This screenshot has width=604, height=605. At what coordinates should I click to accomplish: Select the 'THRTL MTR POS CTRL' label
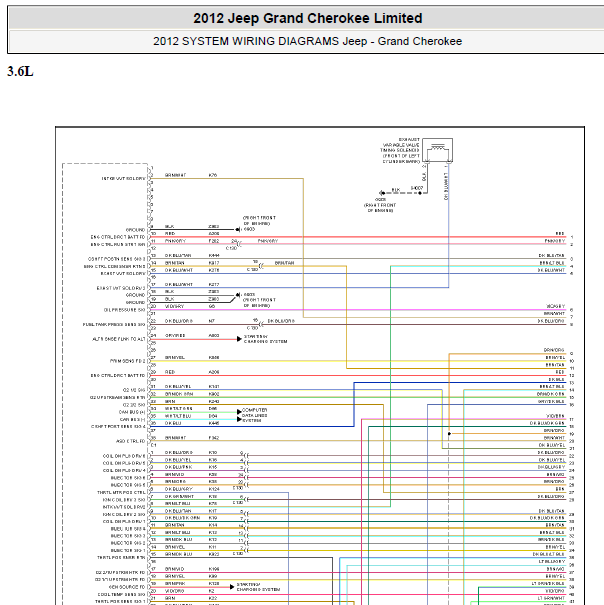pyautogui.click(x=121, y=492)
